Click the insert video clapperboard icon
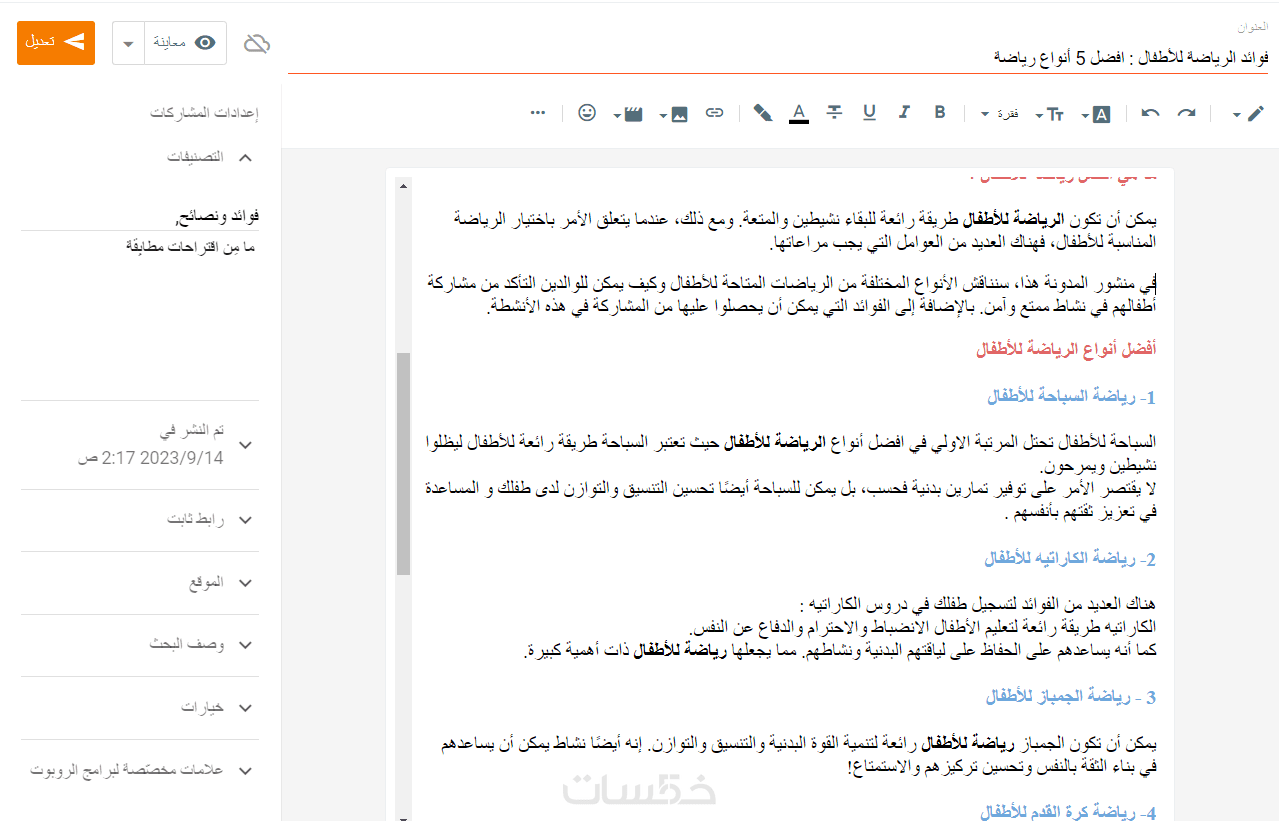 coord(633,114)
